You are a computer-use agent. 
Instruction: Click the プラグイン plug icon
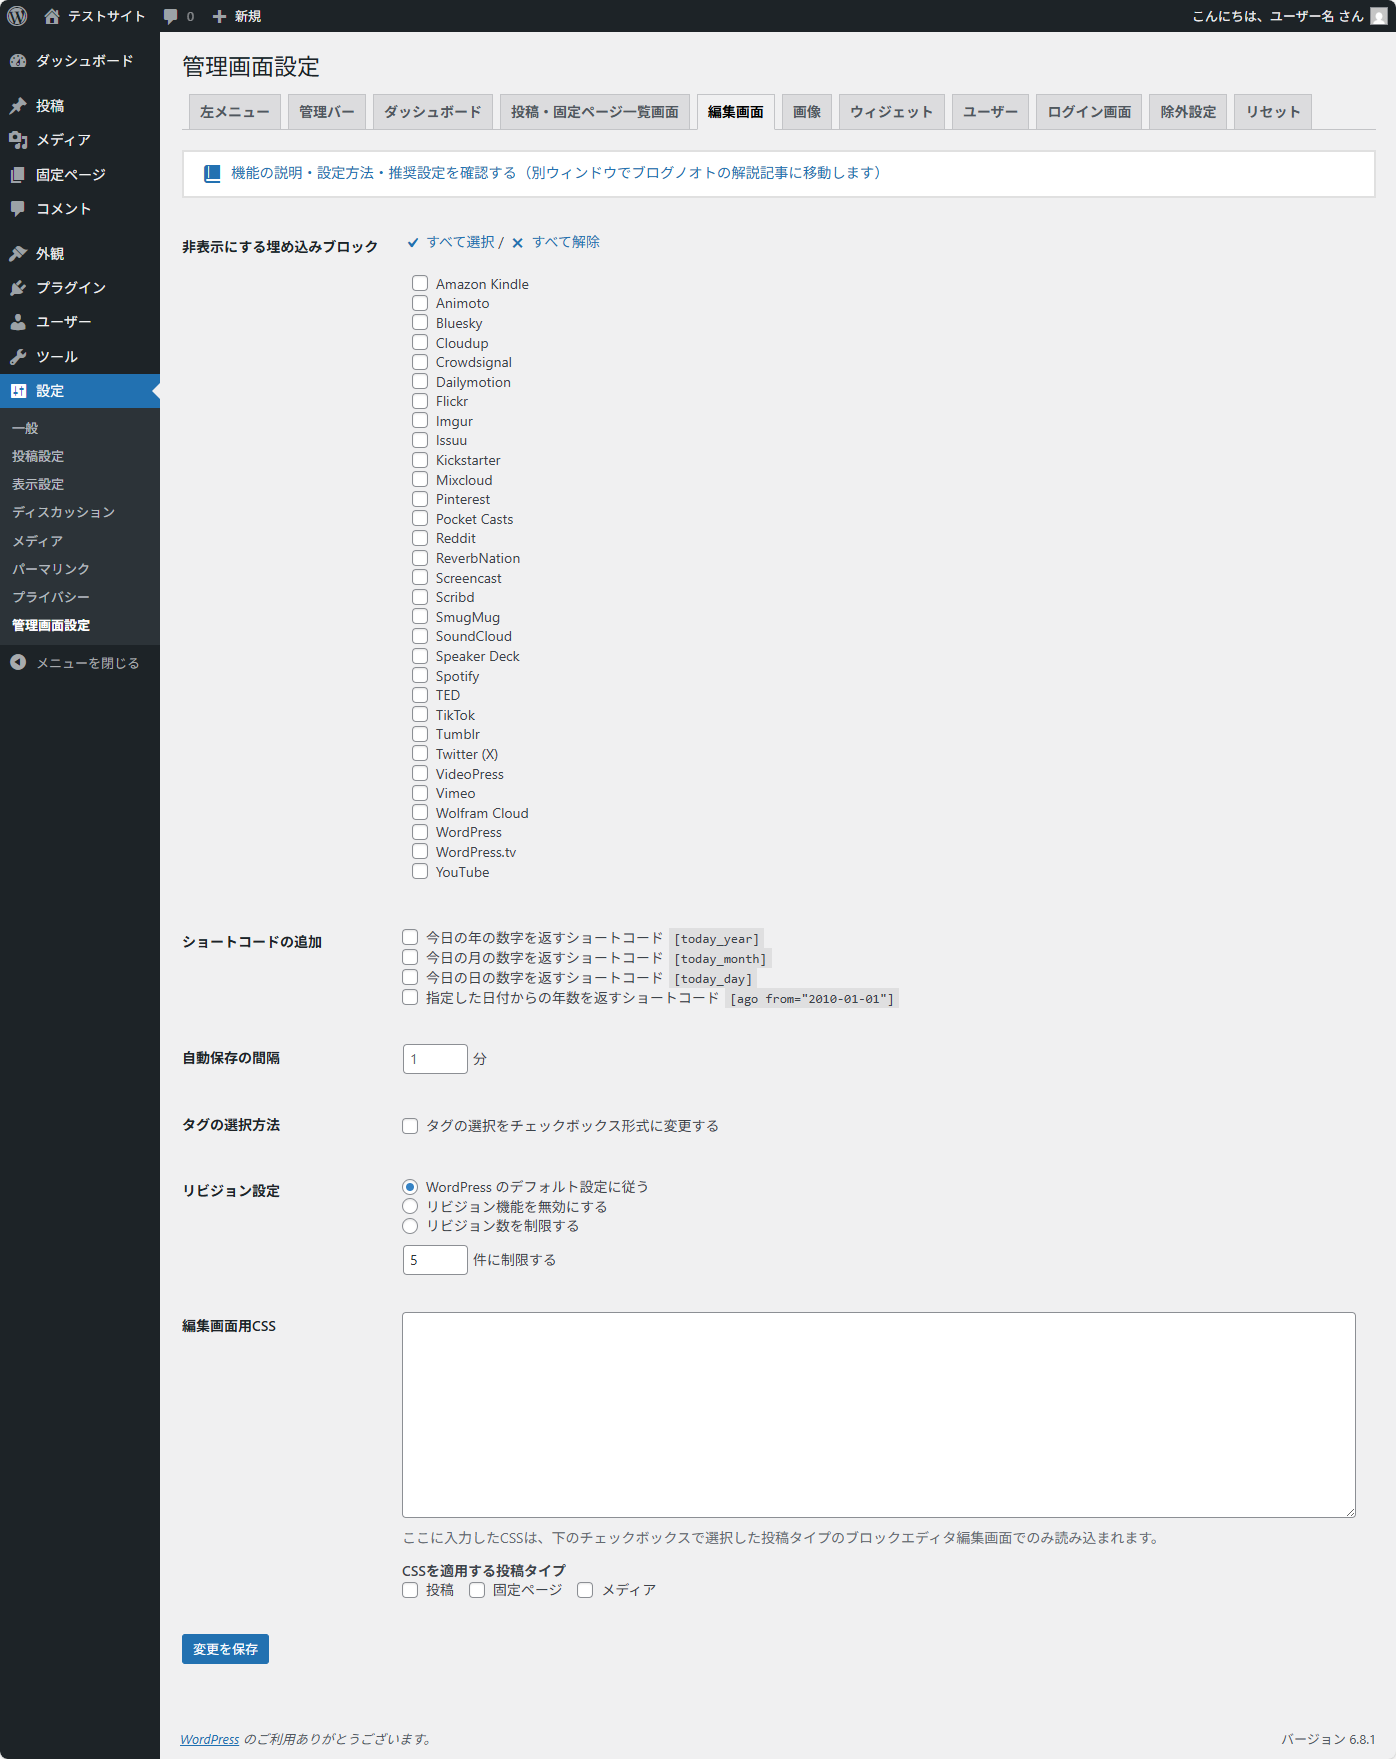(x=18, y=288)
